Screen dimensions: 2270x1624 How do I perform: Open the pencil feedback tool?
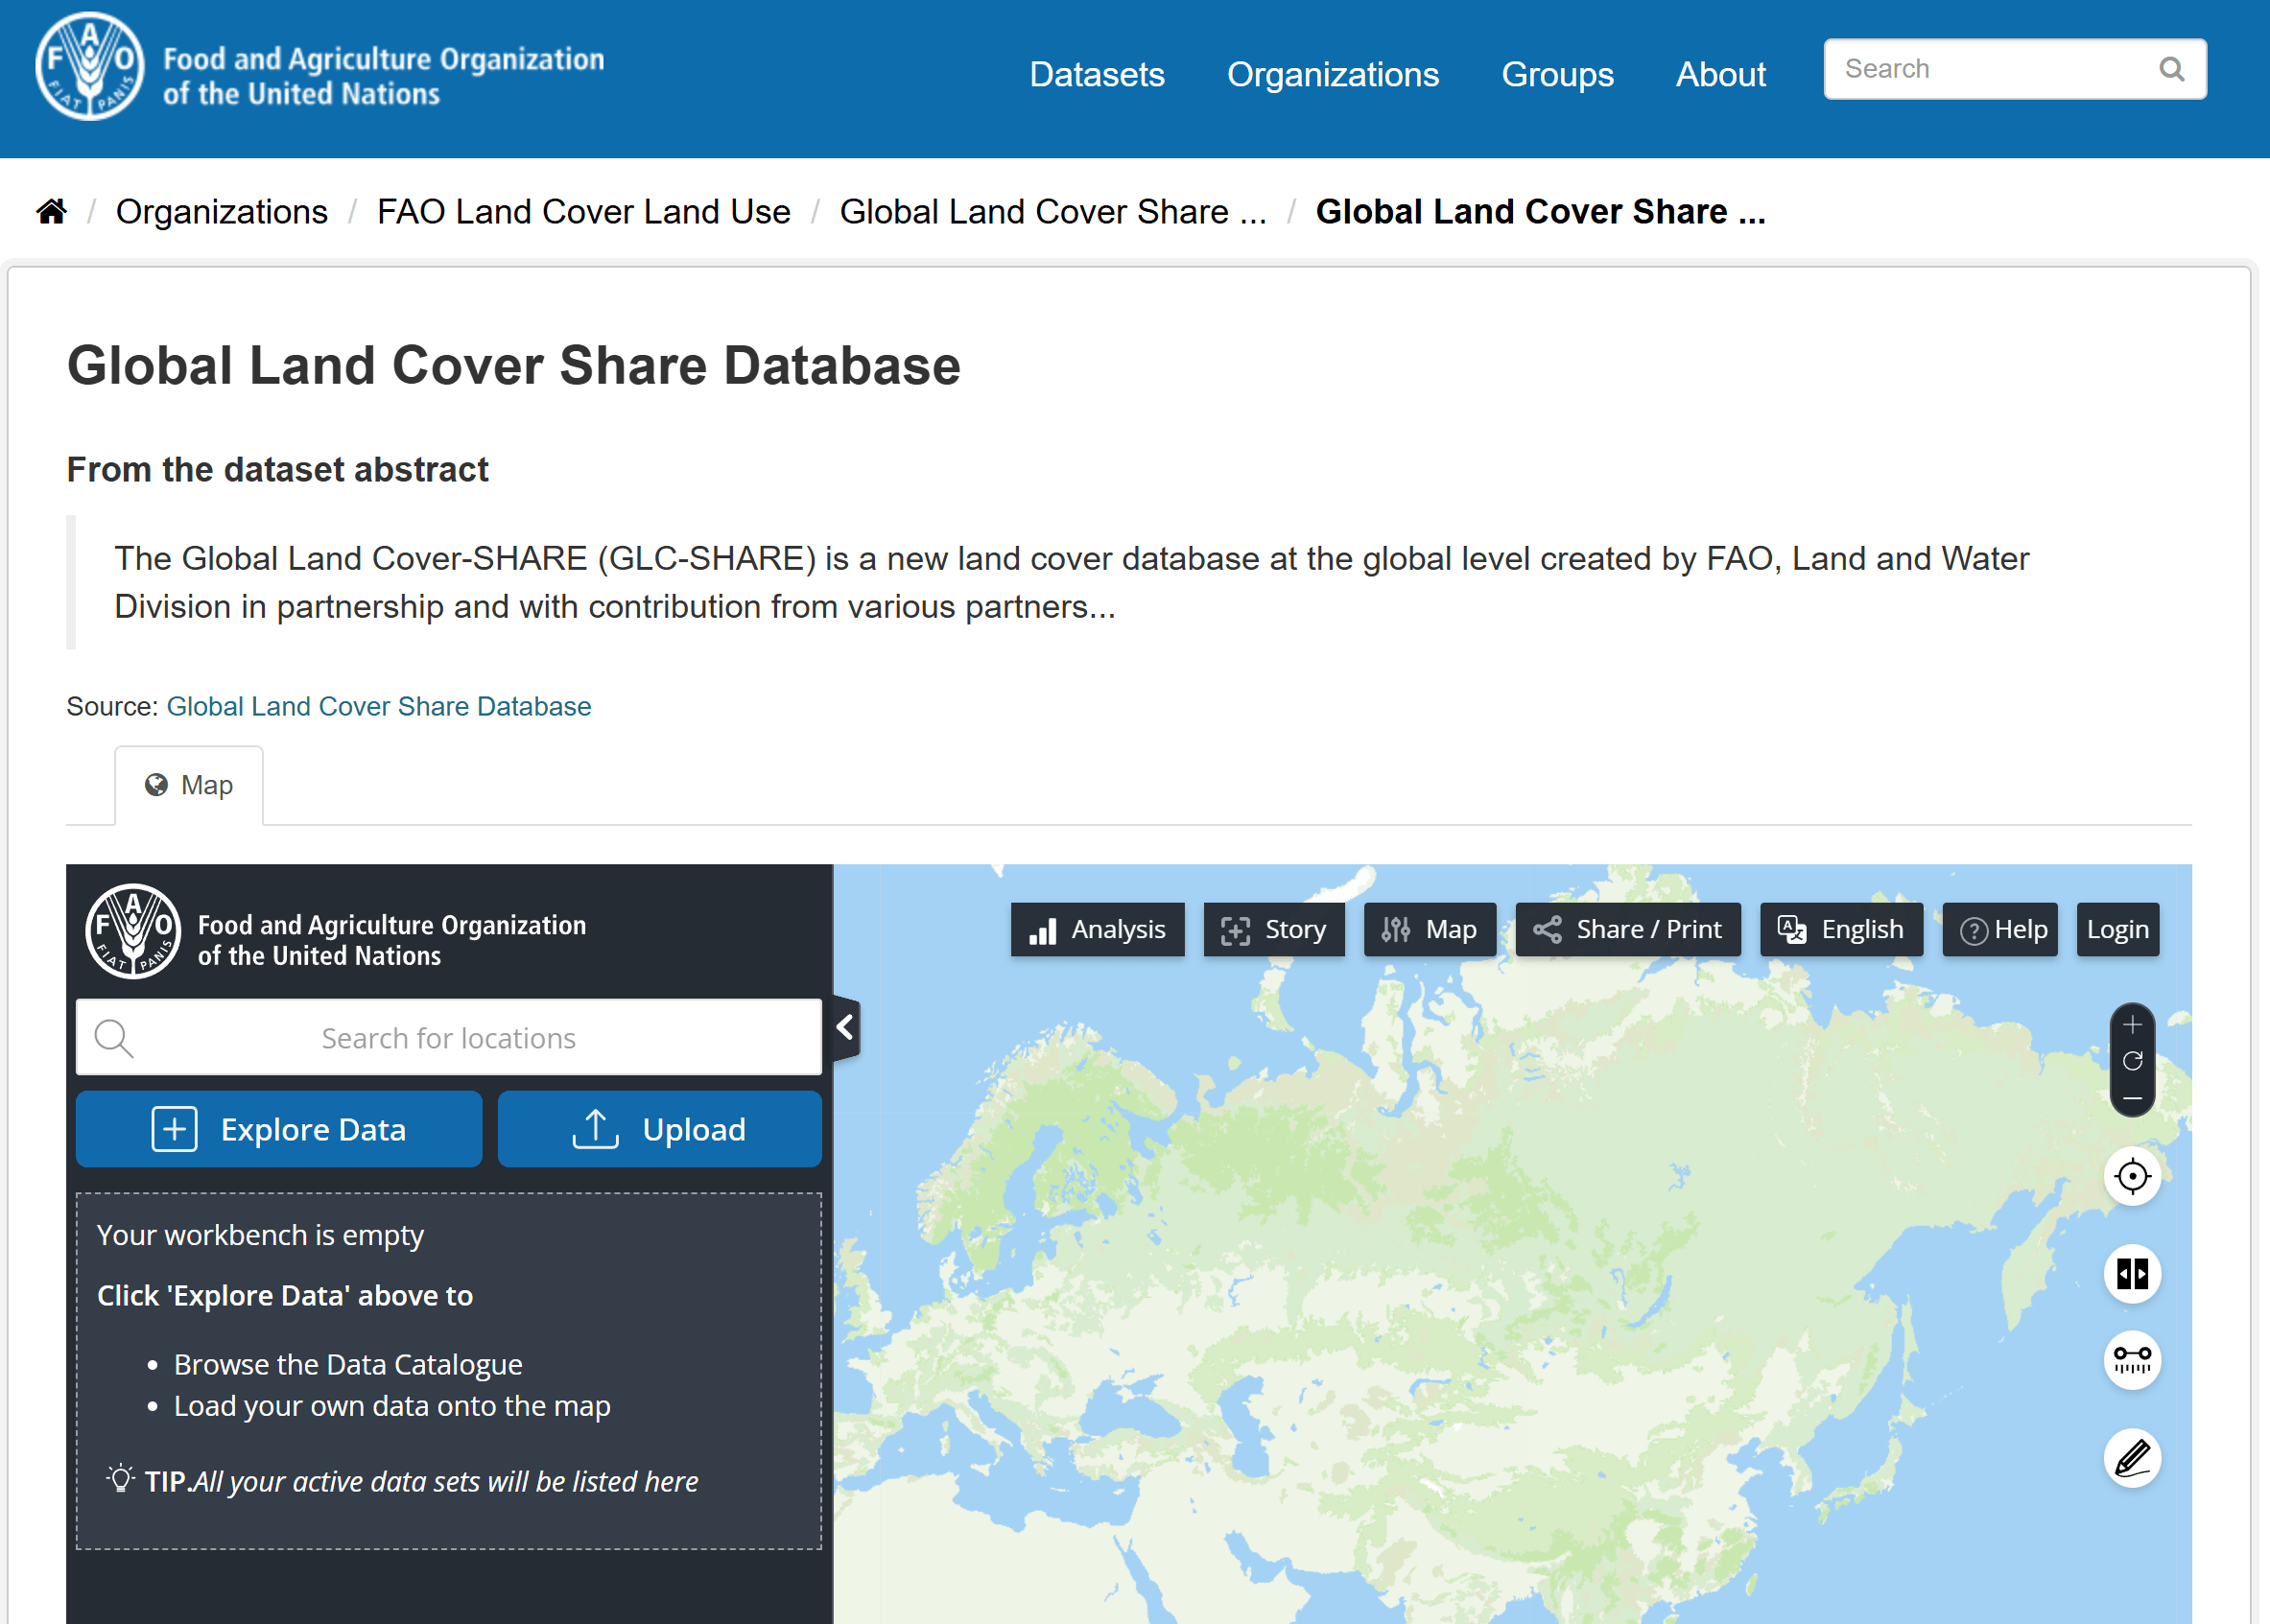click(x=2132, y=1458)
